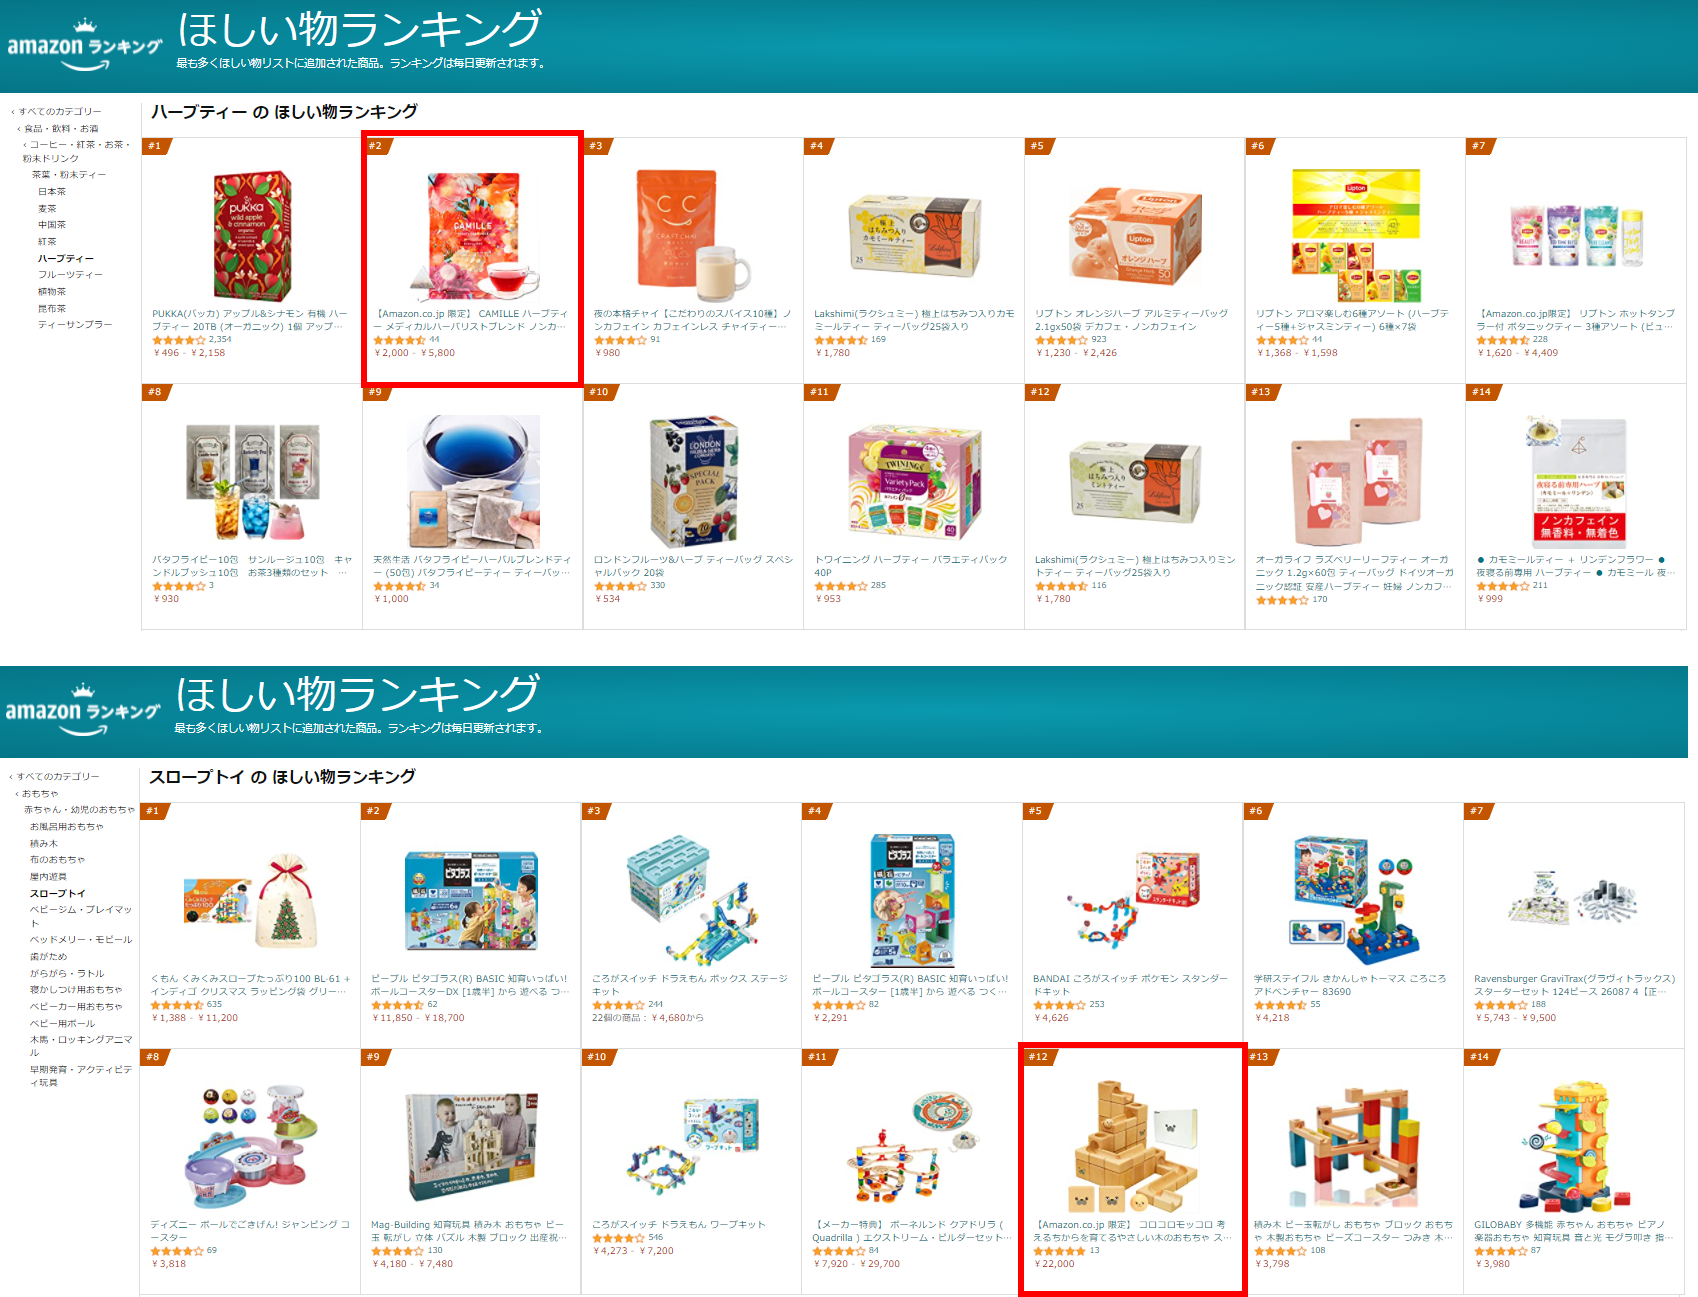
Task: Select ベビージム・プレイマット sidebar category
Action: pos(81,916)
